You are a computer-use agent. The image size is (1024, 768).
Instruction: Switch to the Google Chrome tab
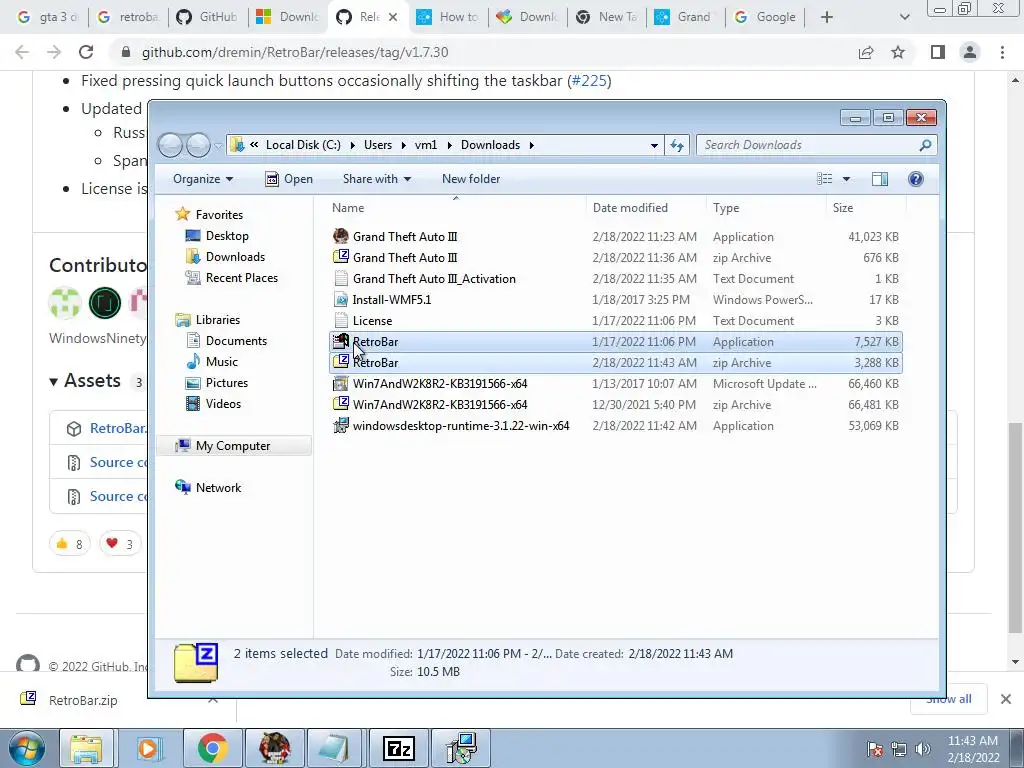point(767,17)
